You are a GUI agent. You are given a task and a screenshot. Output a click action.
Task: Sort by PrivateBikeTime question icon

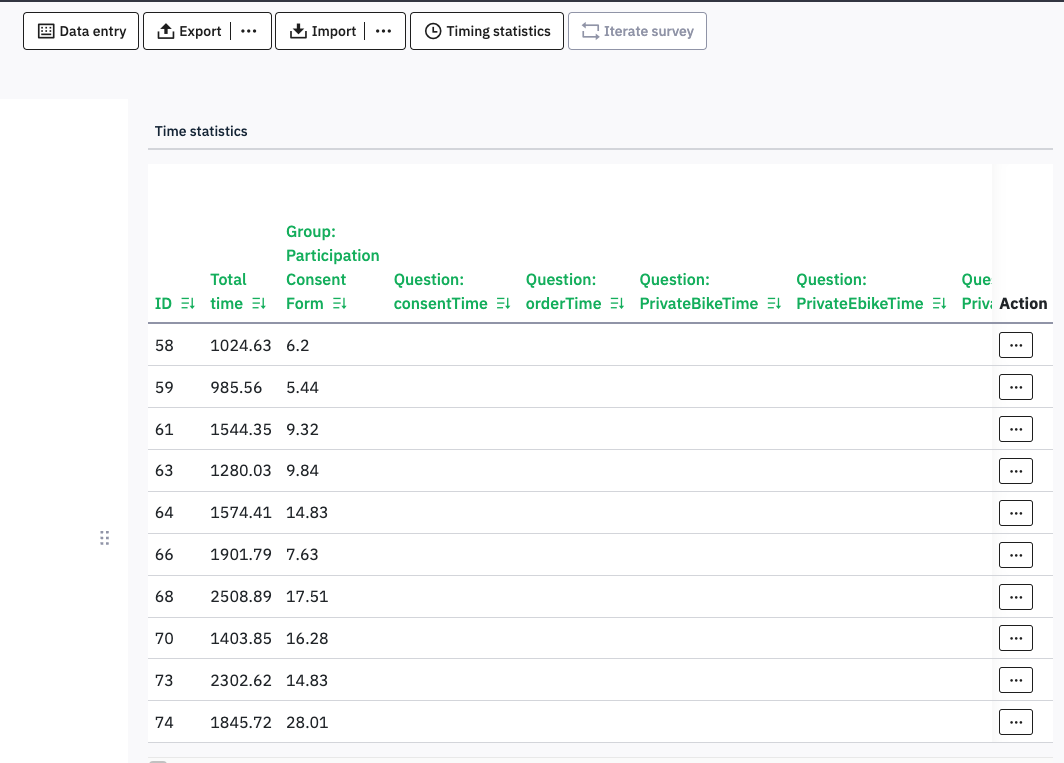pos(774,304)
